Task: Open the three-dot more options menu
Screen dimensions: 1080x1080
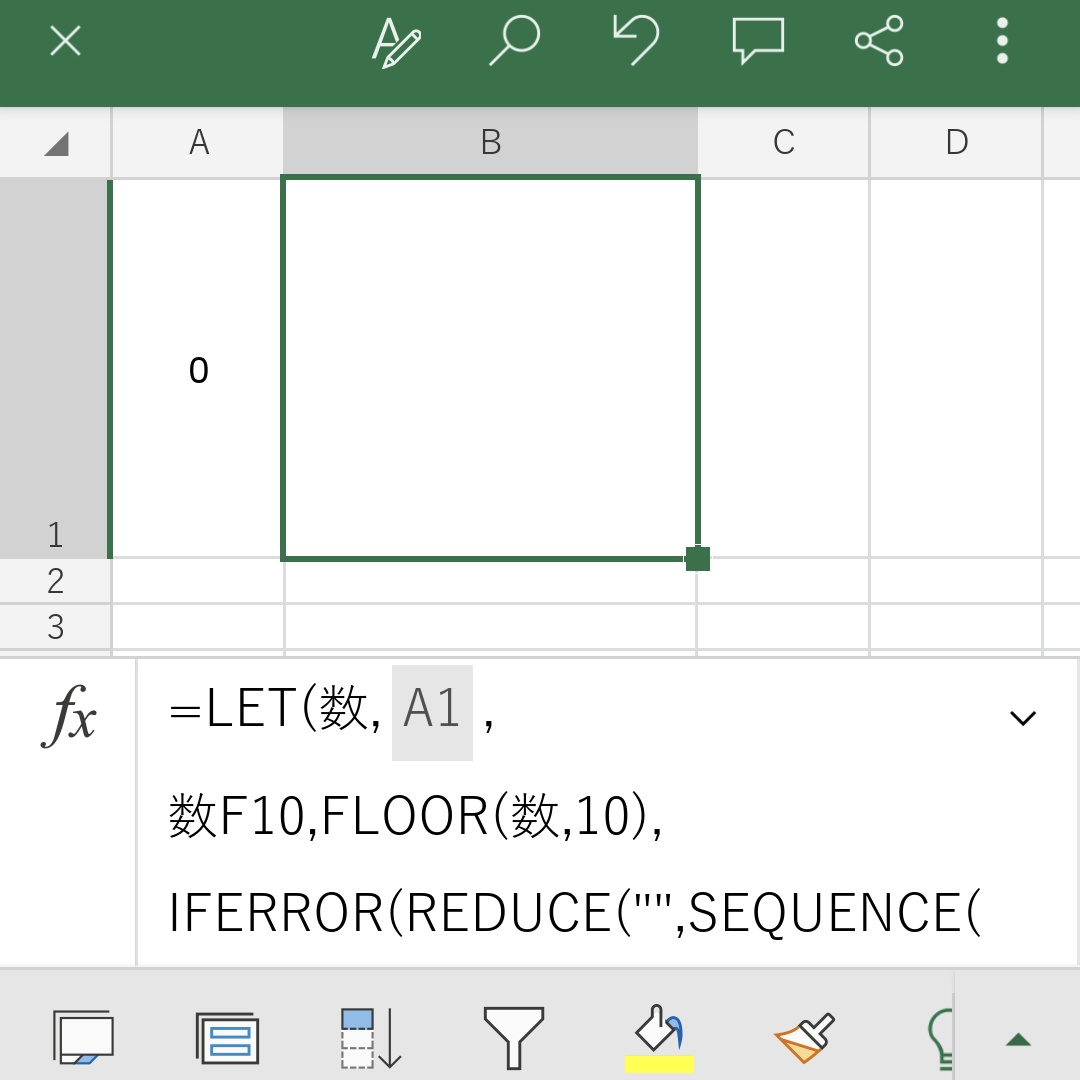Action: pos(1002,41)
